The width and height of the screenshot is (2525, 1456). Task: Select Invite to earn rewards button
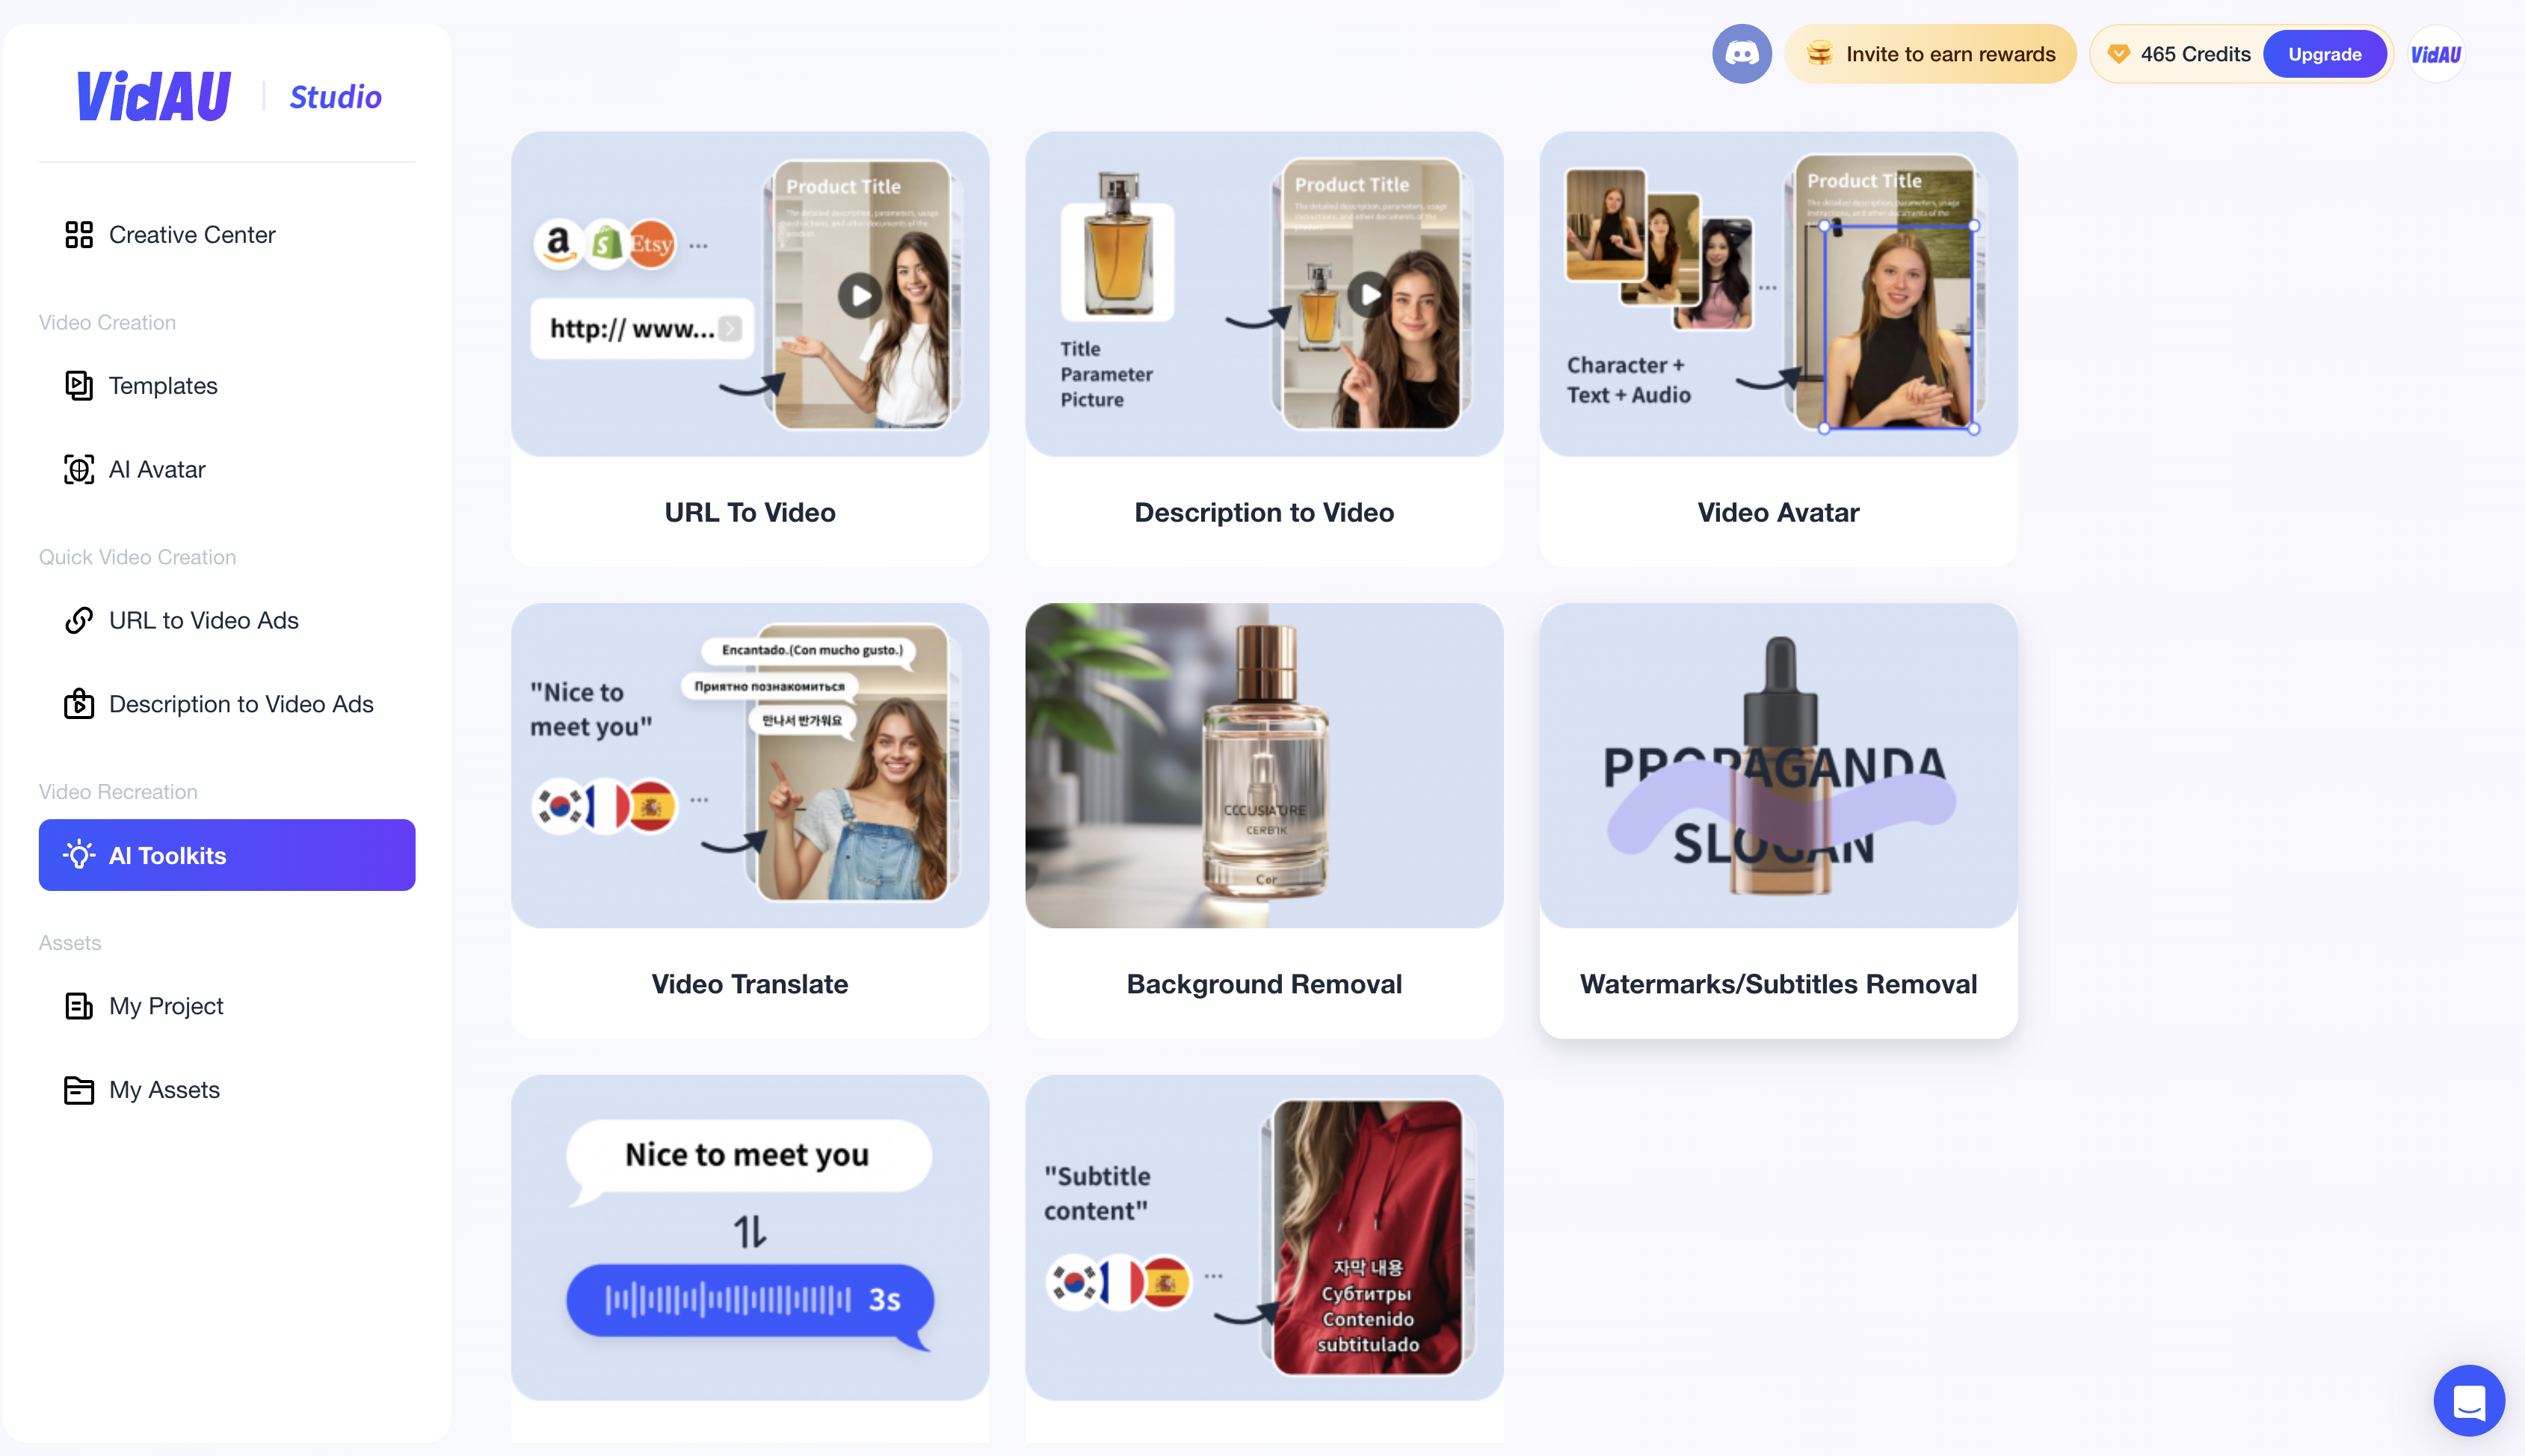tap(1929, 54)
